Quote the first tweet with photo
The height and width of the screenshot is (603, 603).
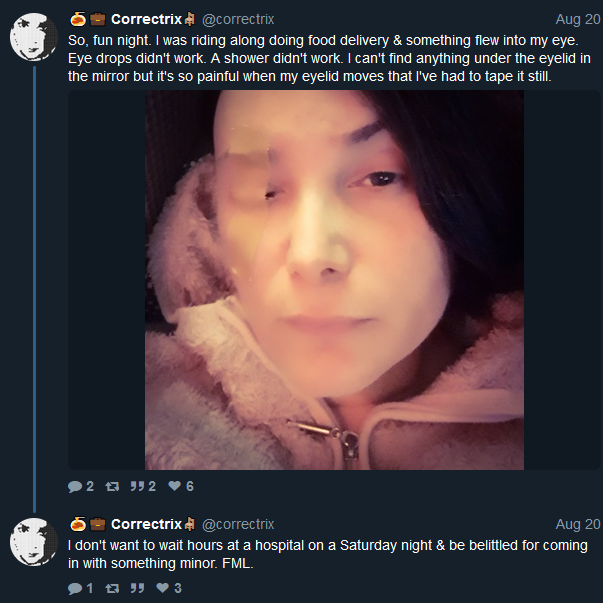(143, 486)
